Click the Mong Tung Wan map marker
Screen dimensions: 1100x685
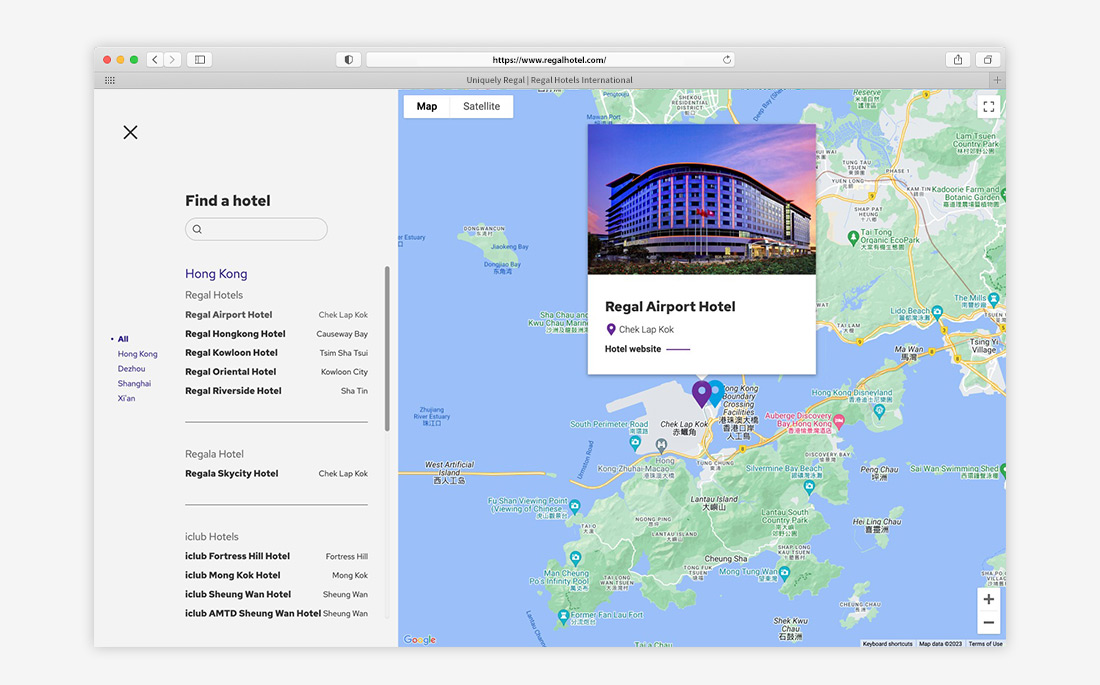[785, 573]
